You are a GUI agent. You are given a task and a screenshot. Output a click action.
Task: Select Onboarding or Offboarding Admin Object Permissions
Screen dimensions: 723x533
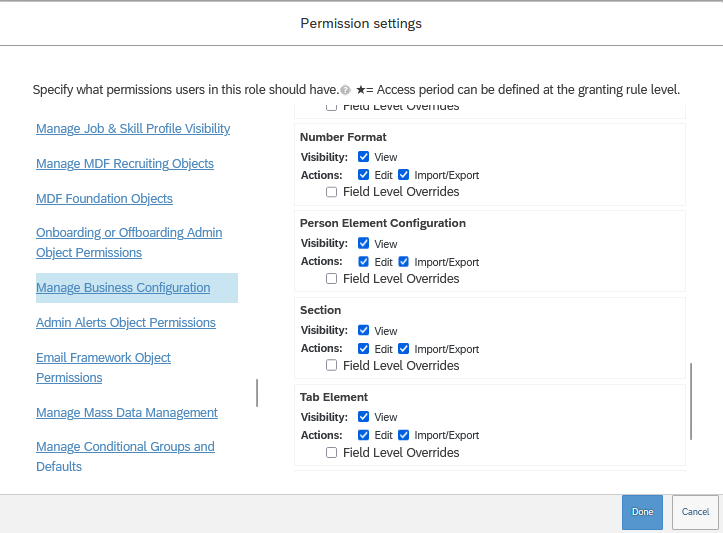coord(129,243)
